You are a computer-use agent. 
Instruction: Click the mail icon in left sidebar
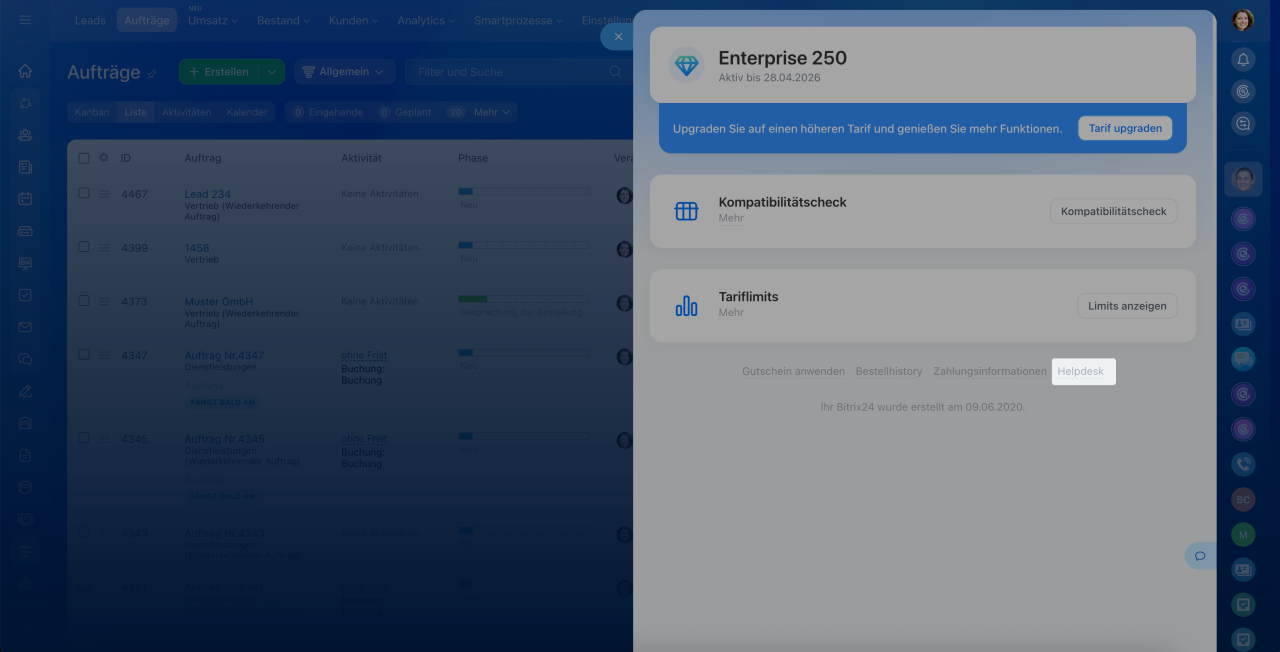(25, 327)
